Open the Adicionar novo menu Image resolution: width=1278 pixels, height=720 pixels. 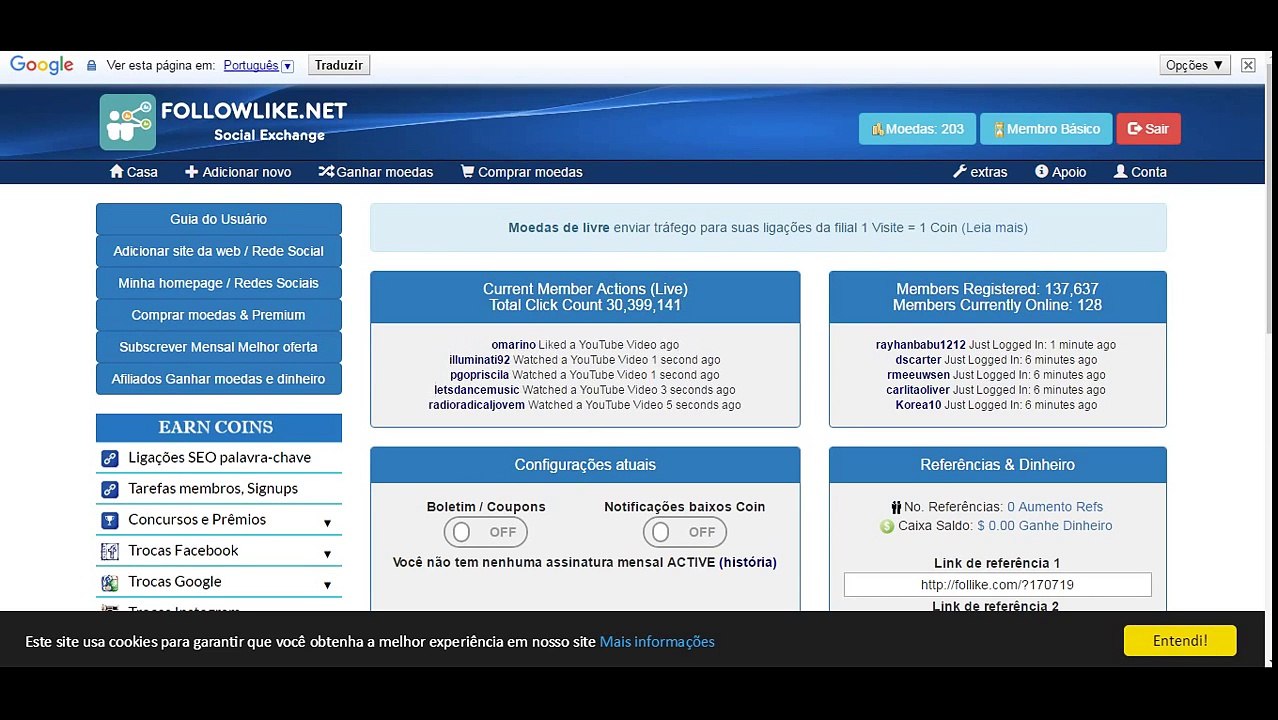(238, 172)
